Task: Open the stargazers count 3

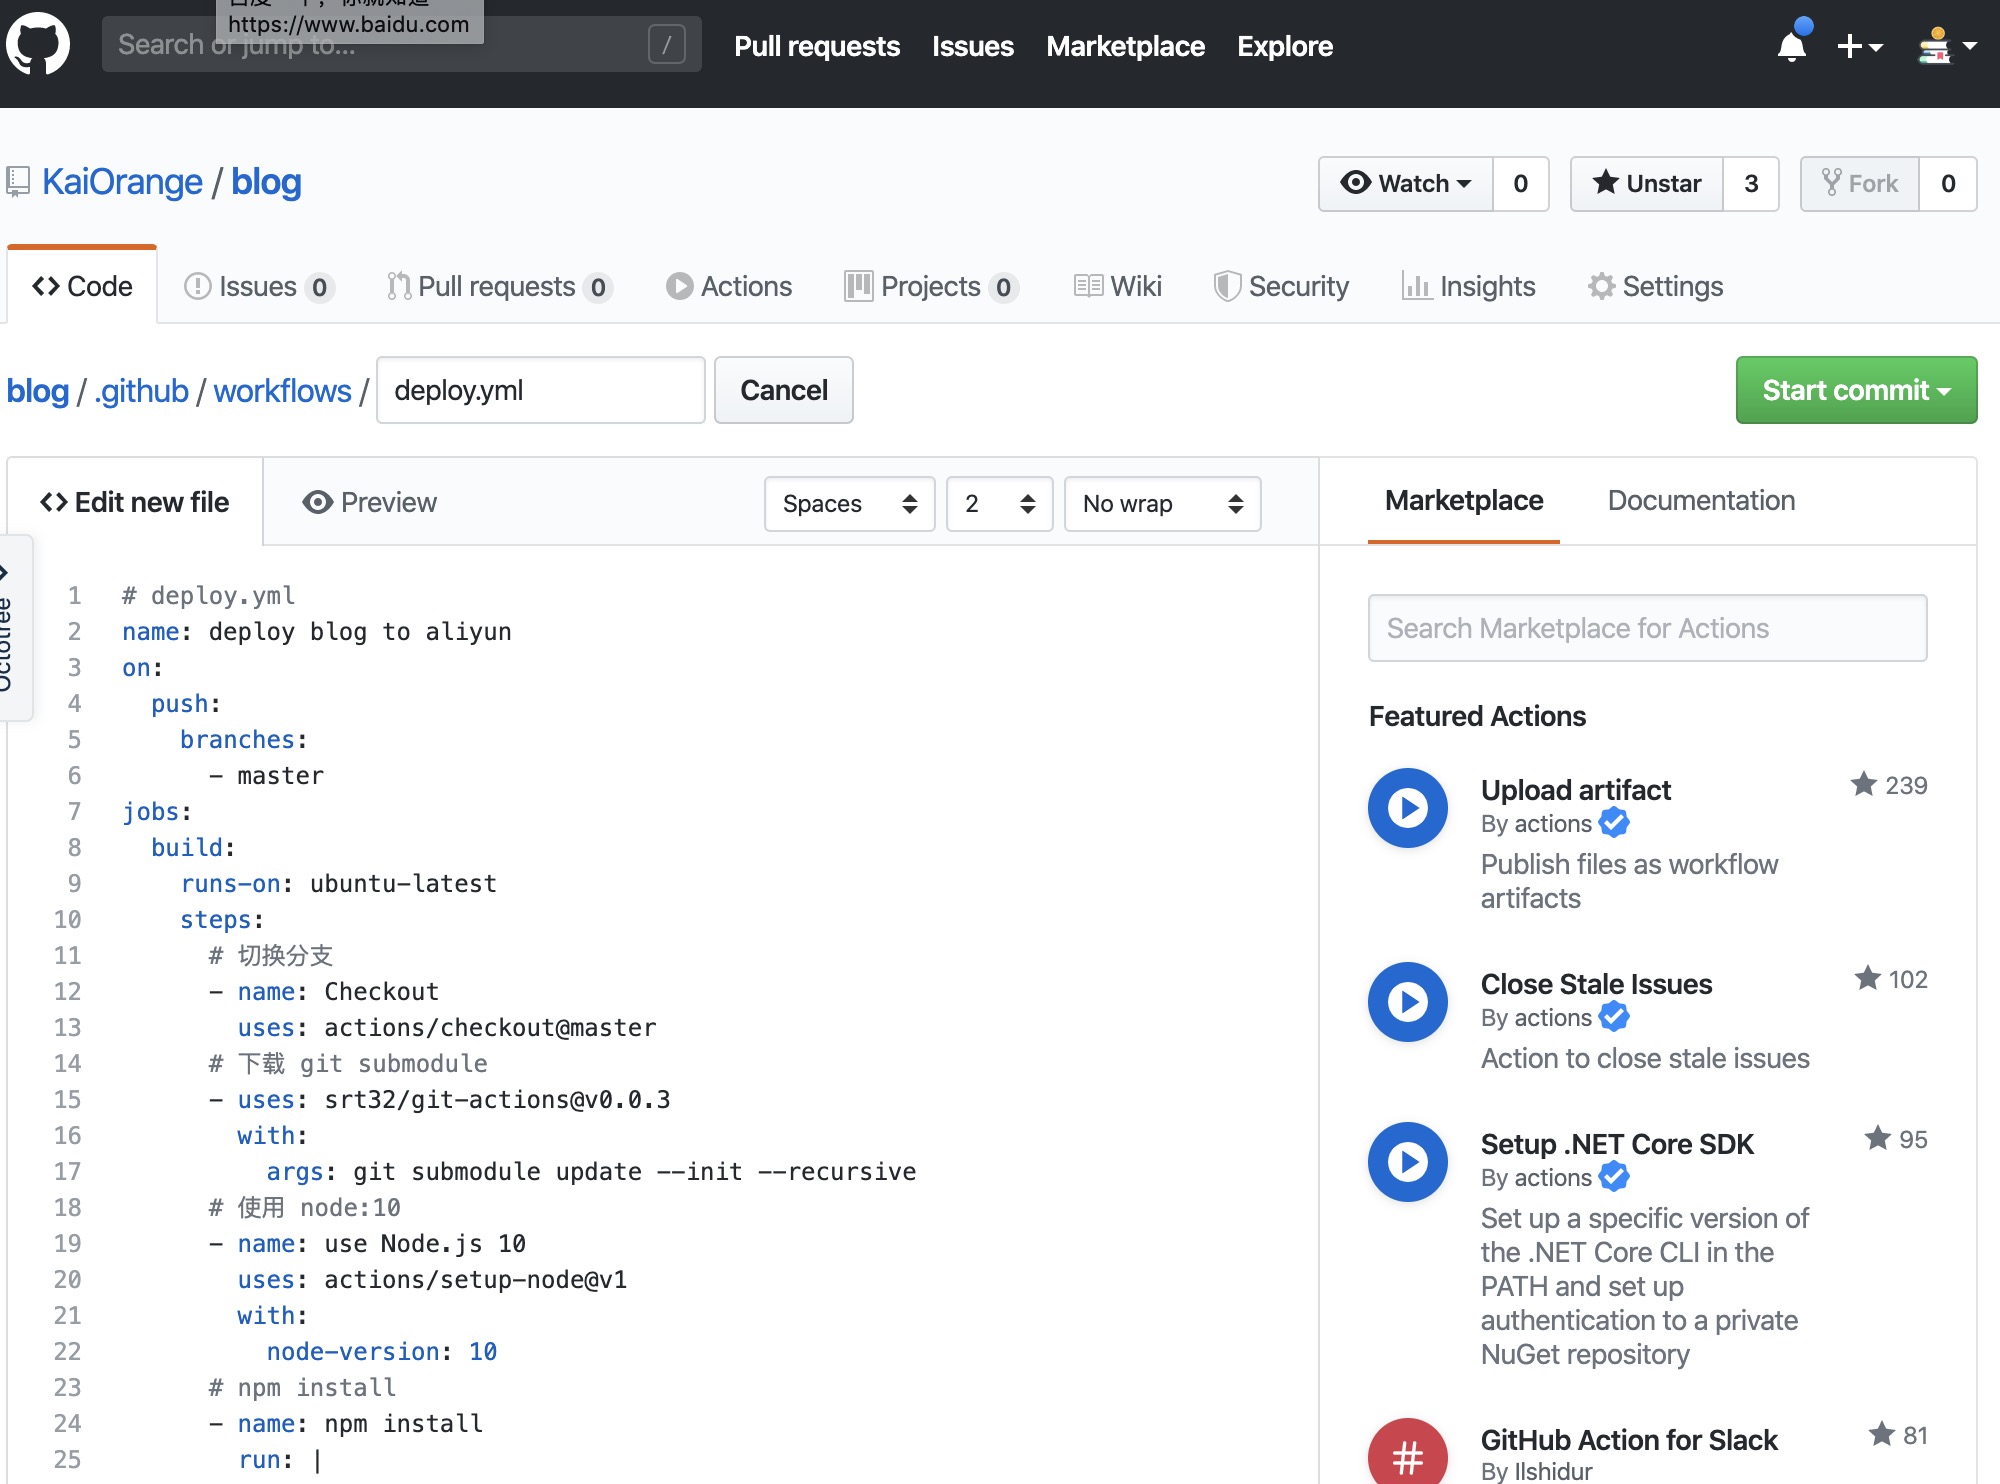Action: point(1751,184)
